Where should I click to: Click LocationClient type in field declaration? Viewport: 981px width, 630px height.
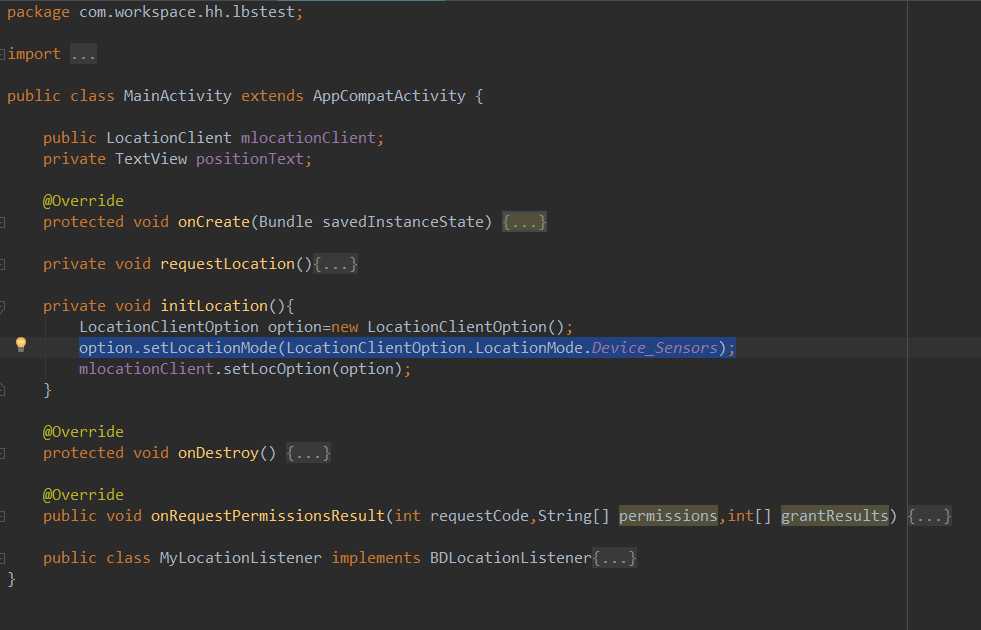click(x=169, y=138)
